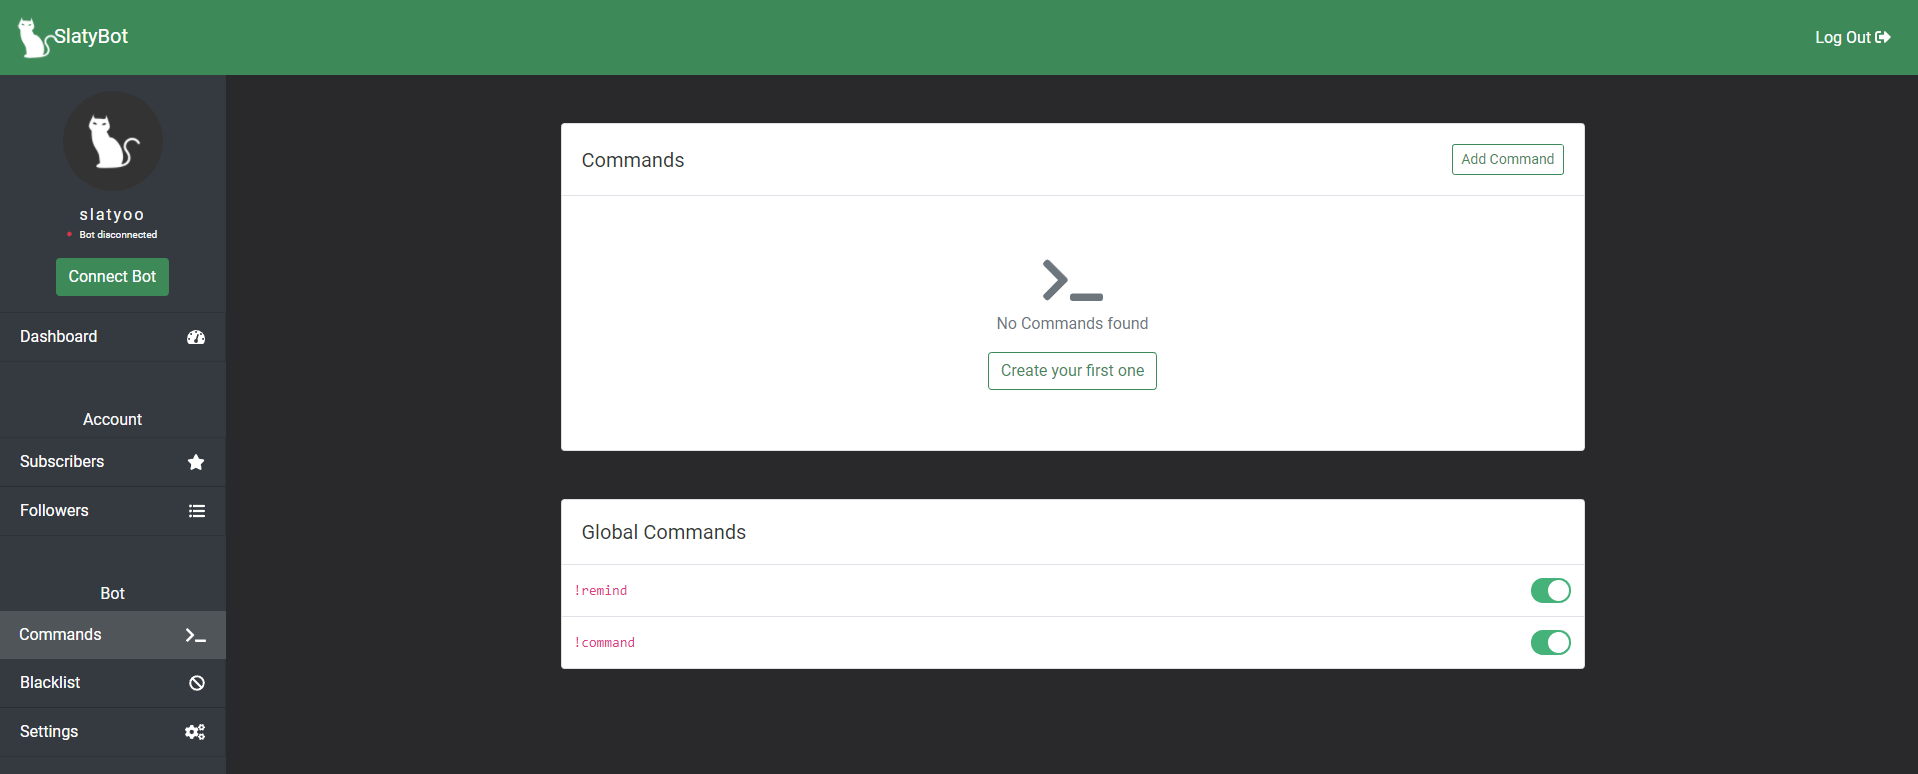Click the Global Commands heading
The image size is (1918, 774).
[x=664, y=532]
